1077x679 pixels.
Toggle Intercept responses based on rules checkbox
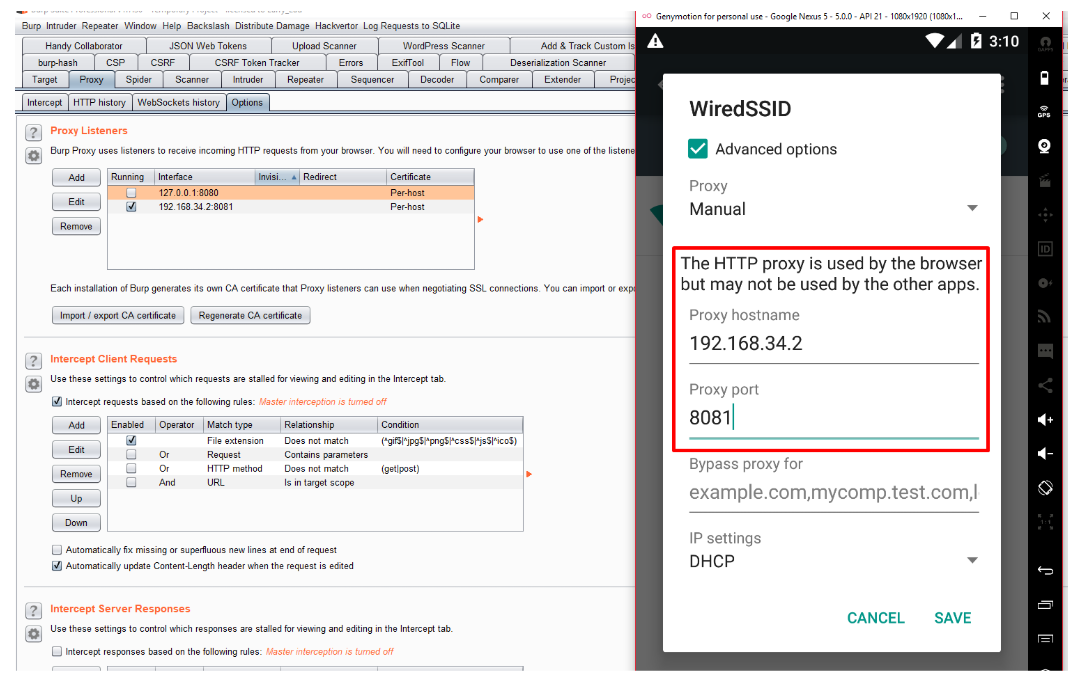pos(57,652)
